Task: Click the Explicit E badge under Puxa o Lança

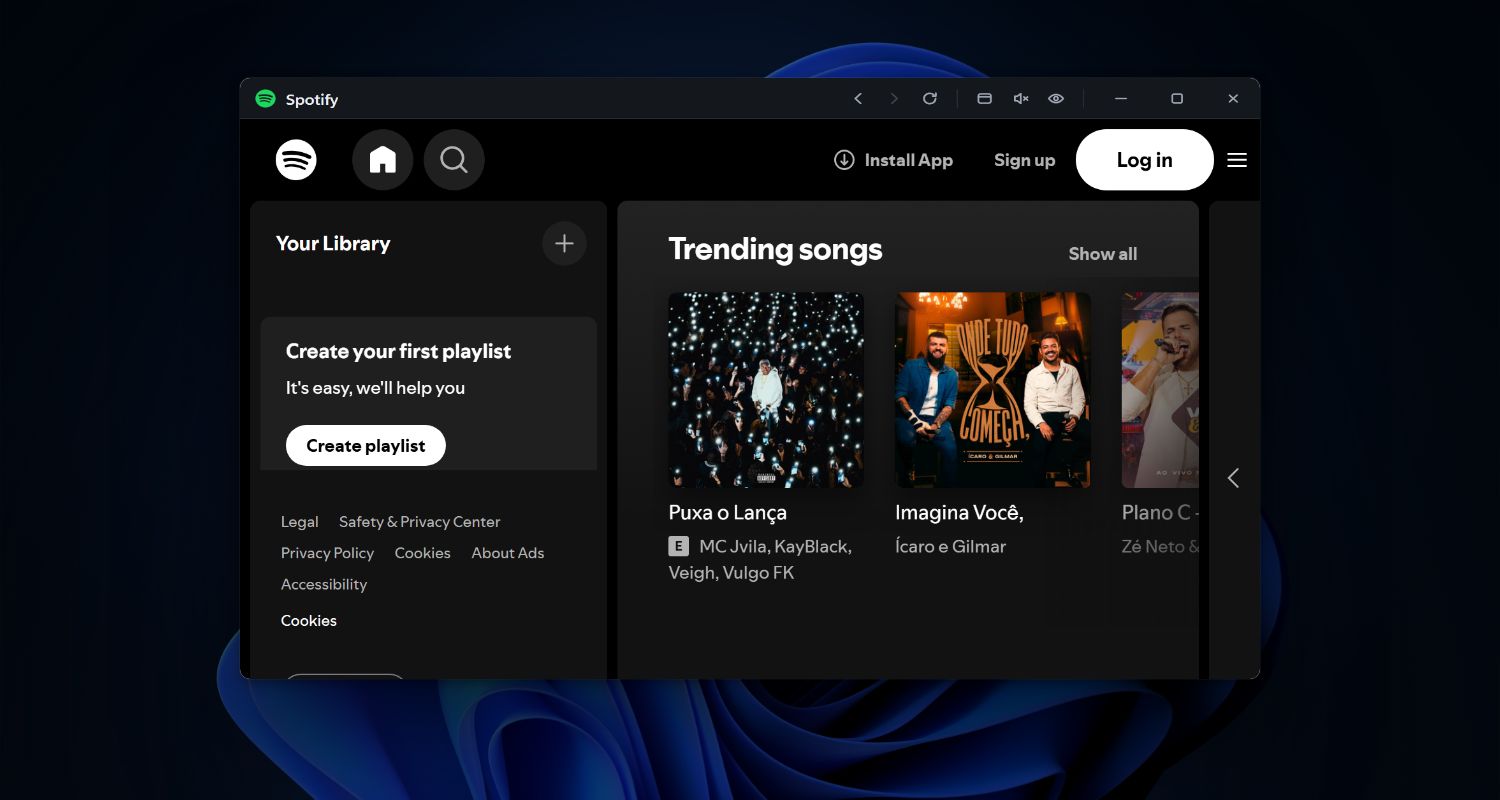Action: pyautogui.click(x=679, y=546)
